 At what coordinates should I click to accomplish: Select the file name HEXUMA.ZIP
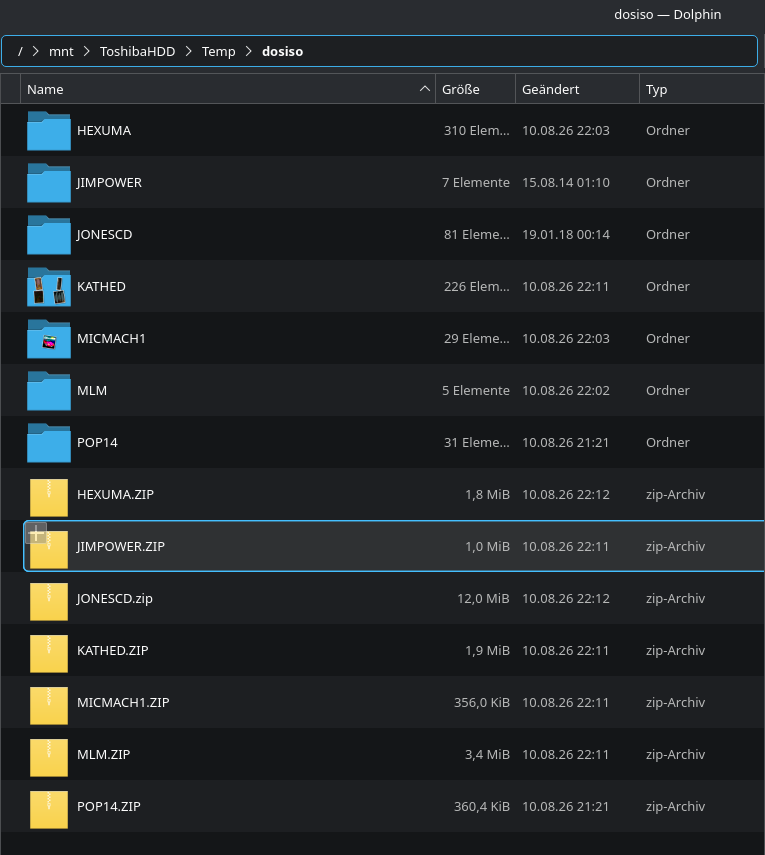point(115,495)
